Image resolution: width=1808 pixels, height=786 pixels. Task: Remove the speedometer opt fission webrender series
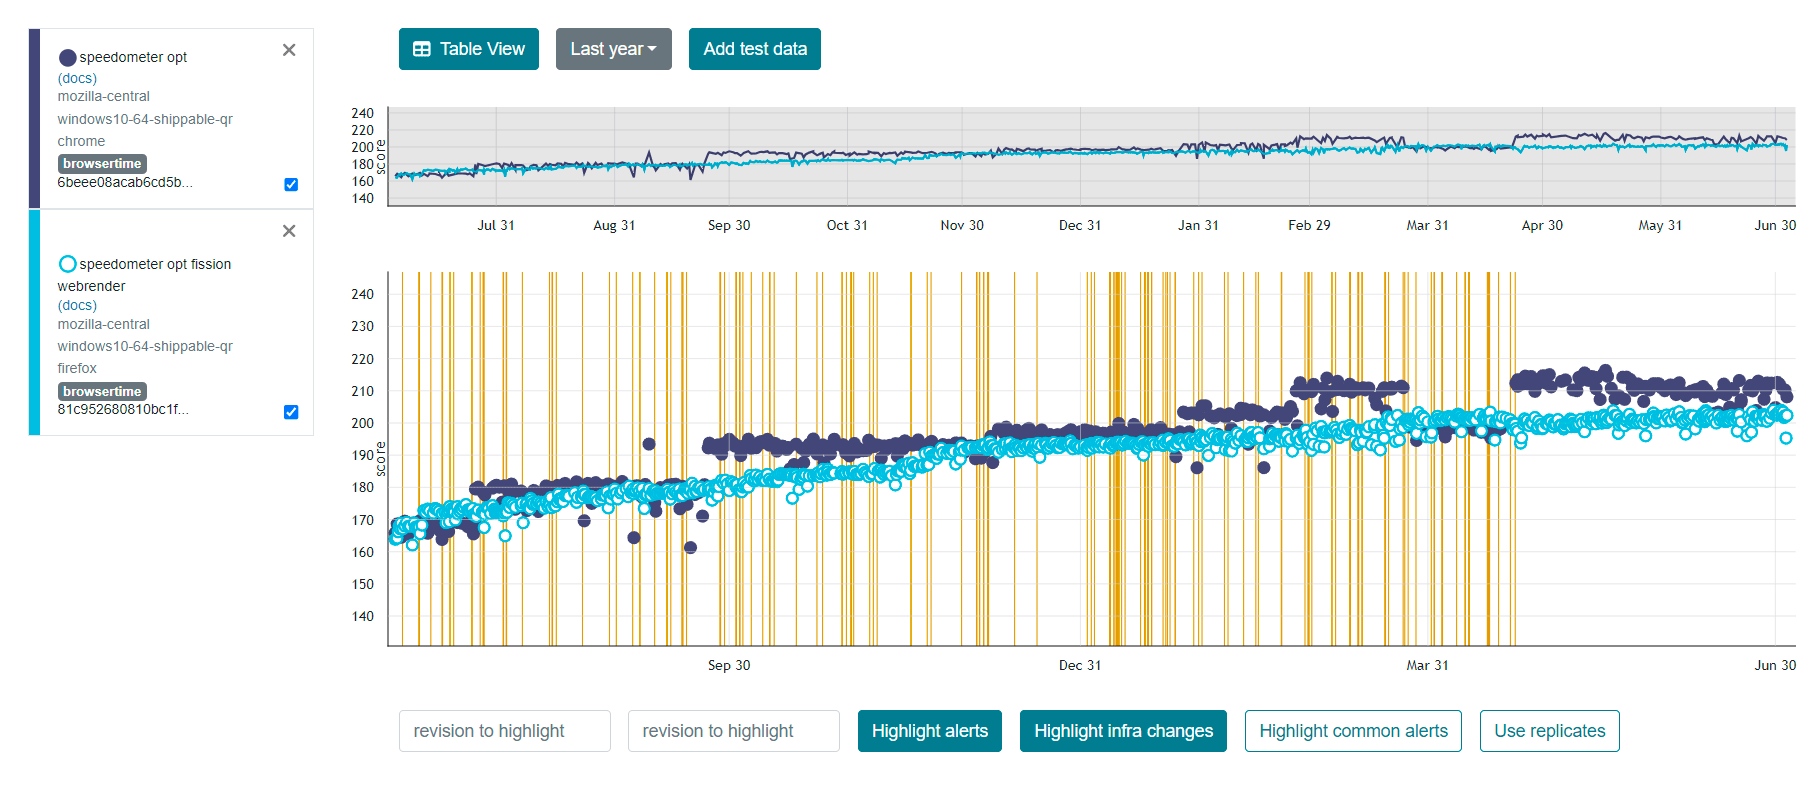[289, 231]
